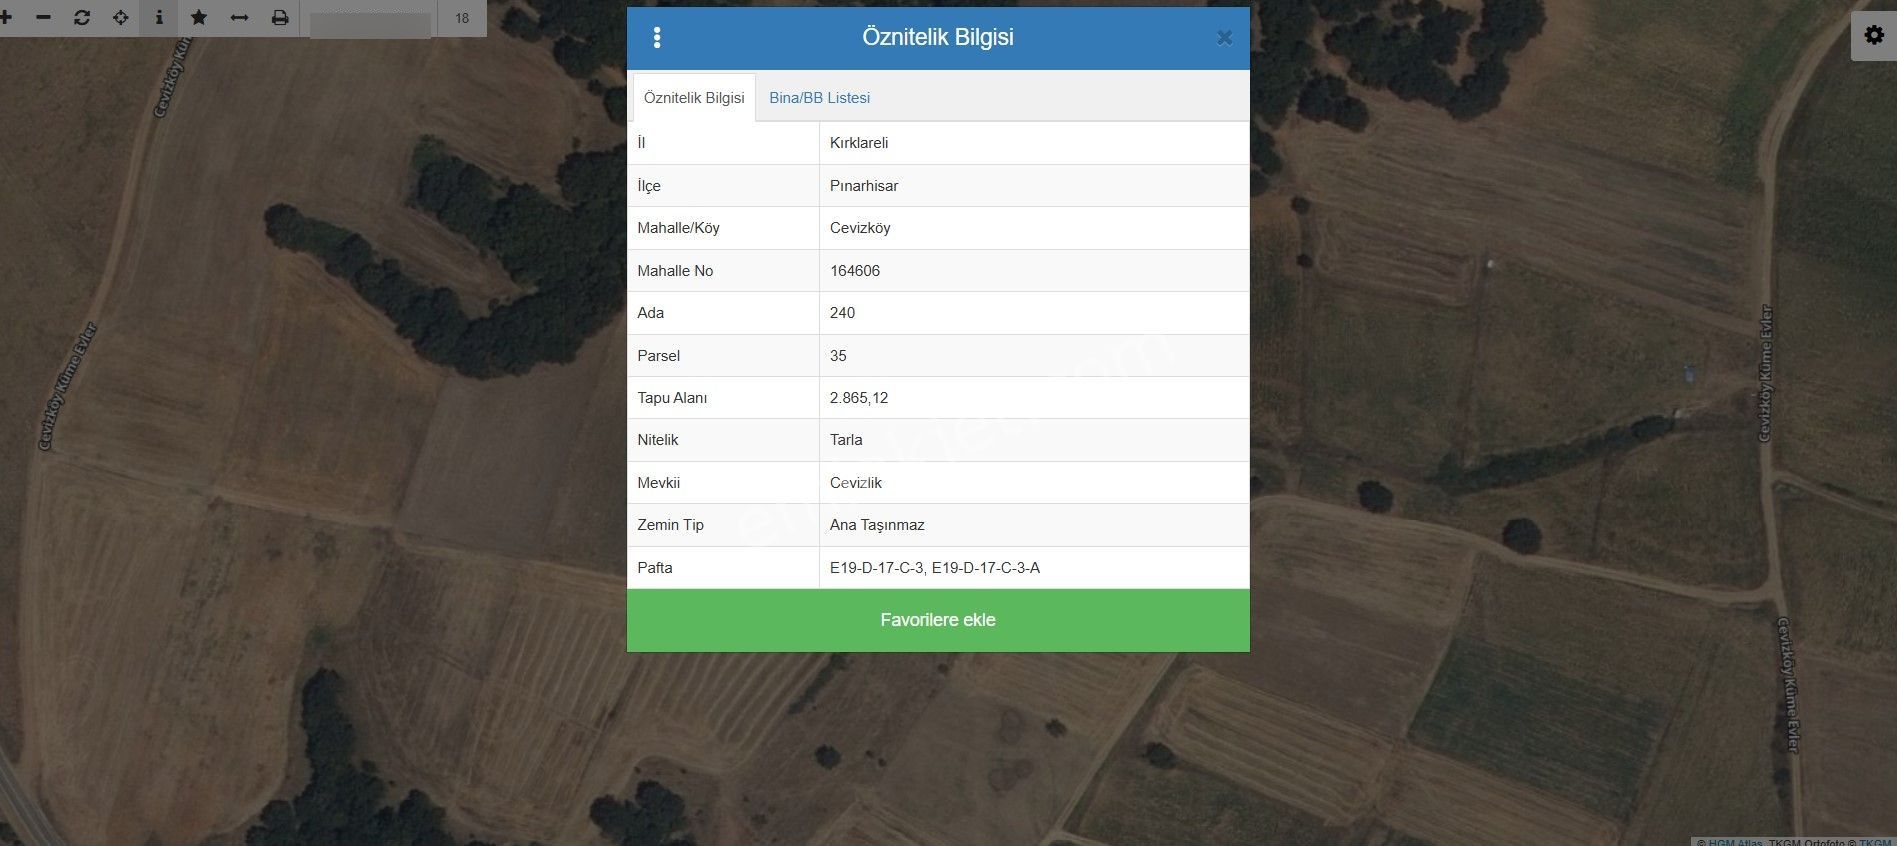Click the crosshair locate icon
Screen dimensions: 1897x846
point(120,18)
